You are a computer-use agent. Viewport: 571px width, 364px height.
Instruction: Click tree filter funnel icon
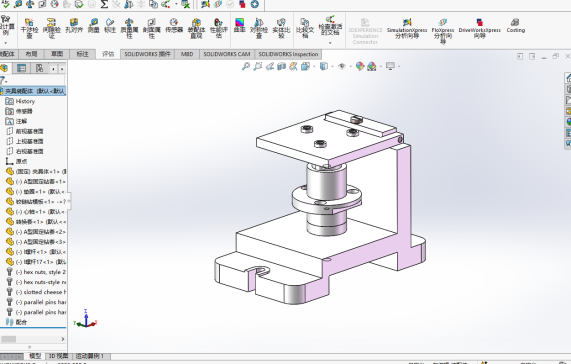click(3, 80)
